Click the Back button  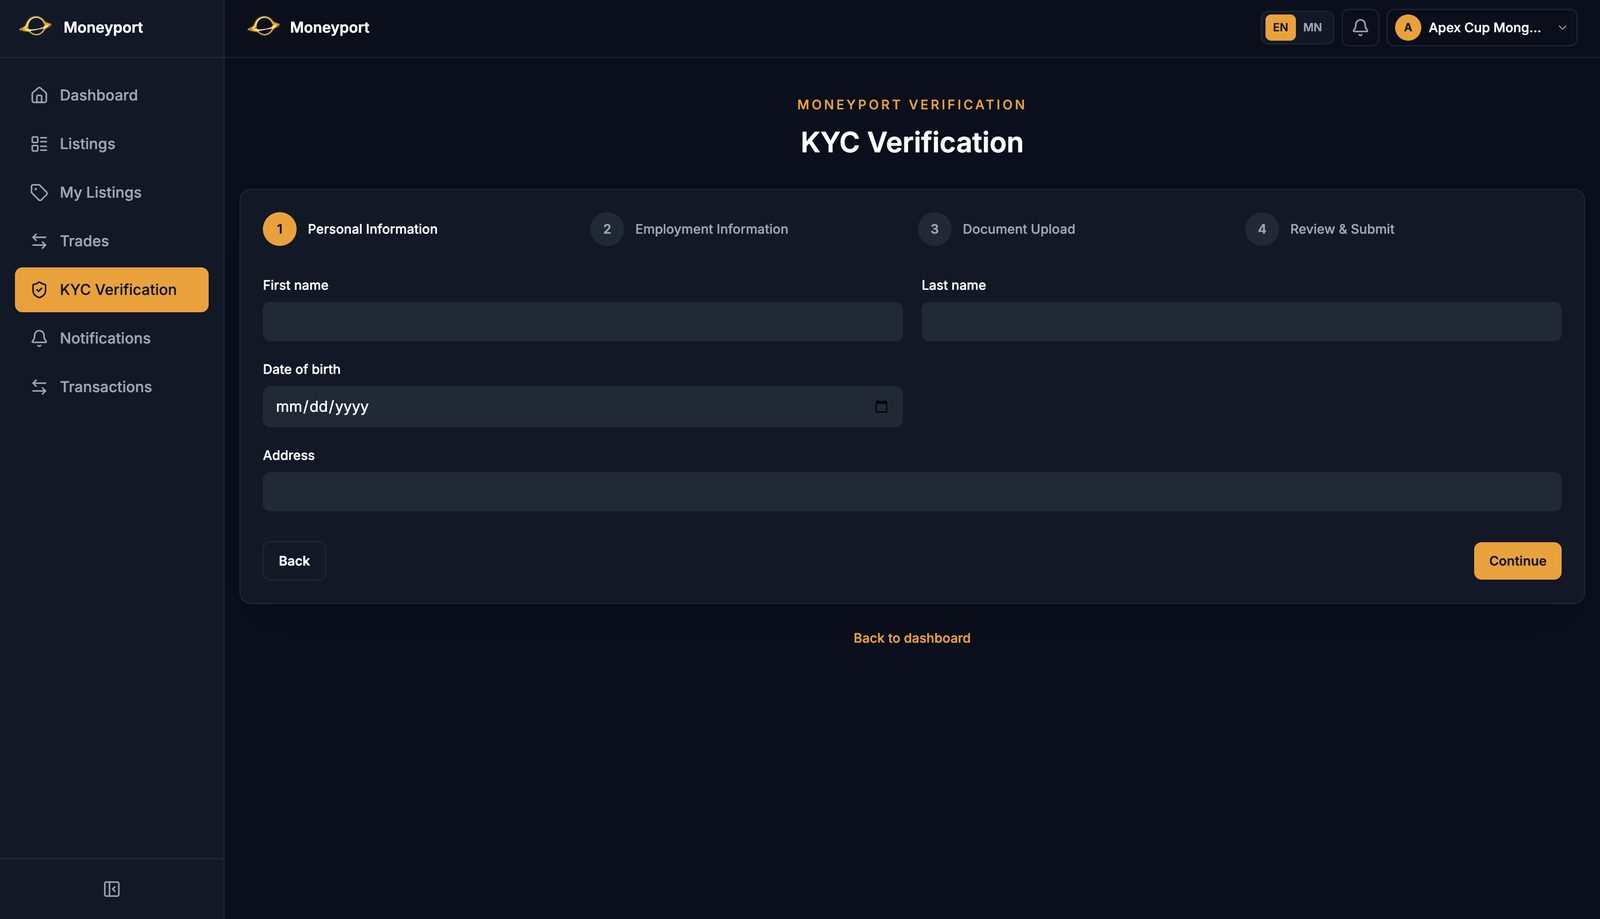point(294,561)
